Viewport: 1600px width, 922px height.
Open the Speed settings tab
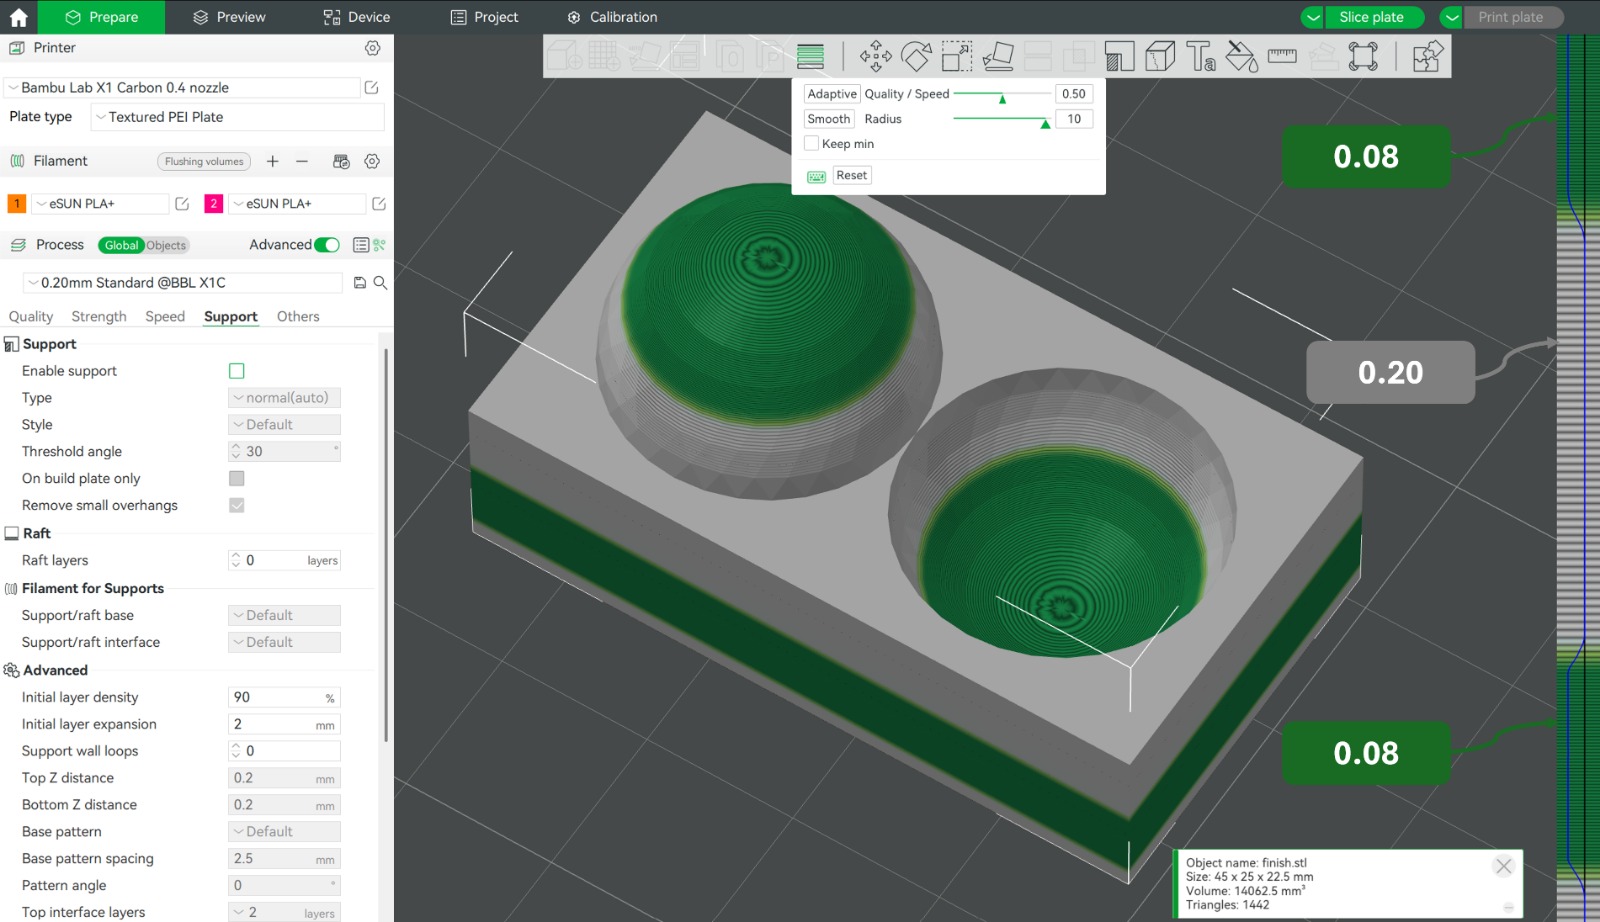point(165,317)
